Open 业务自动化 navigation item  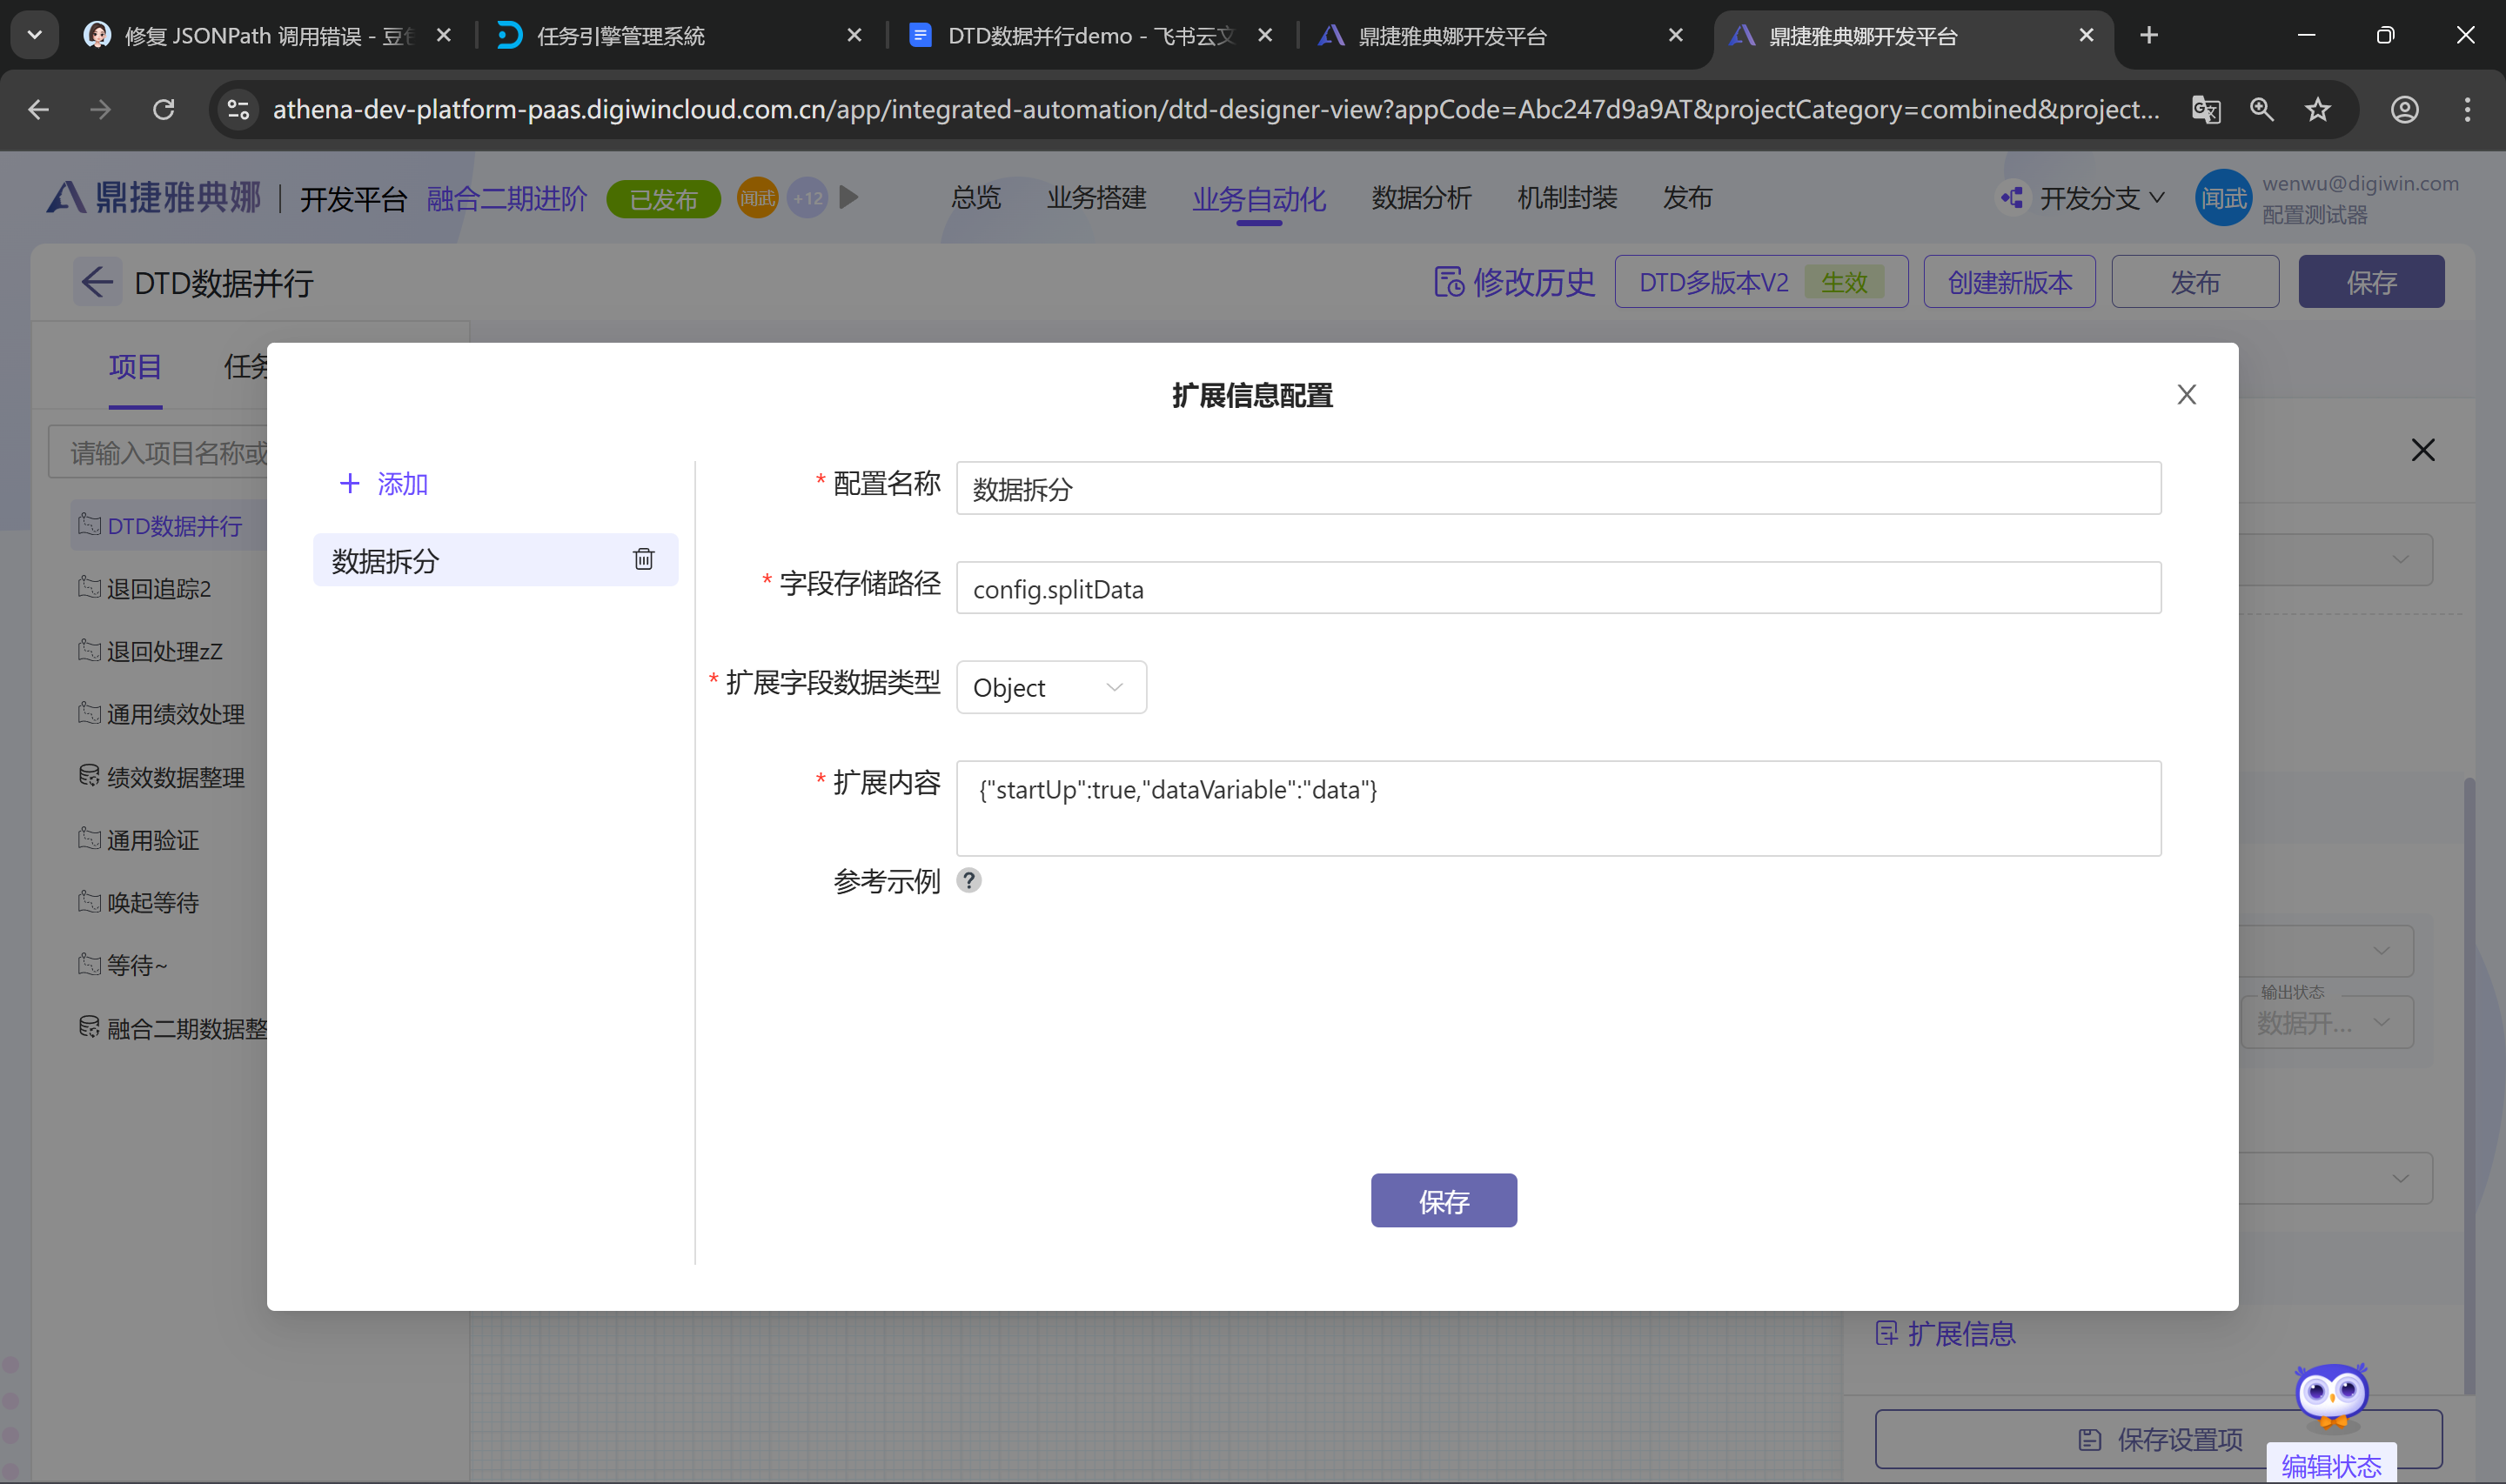(x=1259, y=199)
